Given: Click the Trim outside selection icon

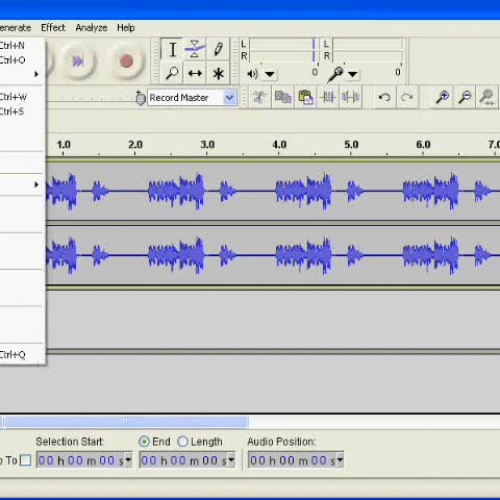Looking at the screenshot, I should (328, 97).
